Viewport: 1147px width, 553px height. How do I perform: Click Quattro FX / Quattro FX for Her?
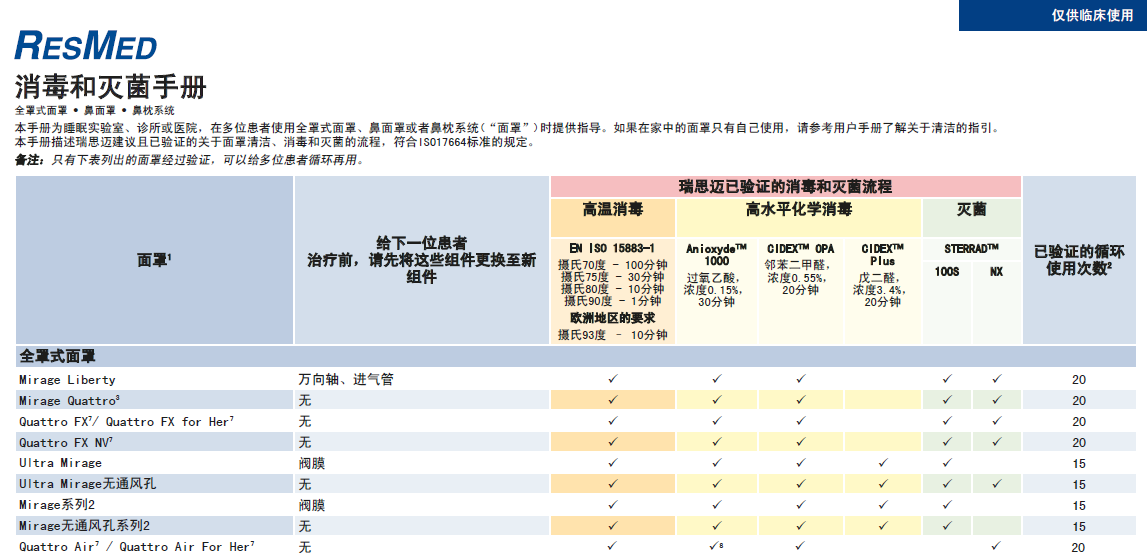click(x=127, y=422)
